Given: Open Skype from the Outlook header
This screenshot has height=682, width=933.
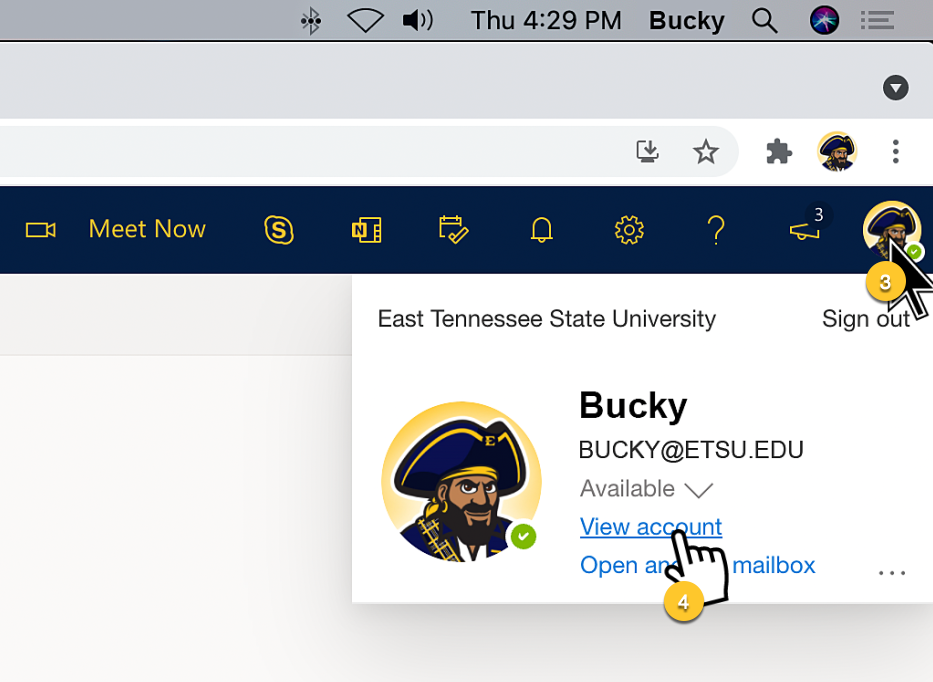Looking at the screenshot, I should click(278, 230).
